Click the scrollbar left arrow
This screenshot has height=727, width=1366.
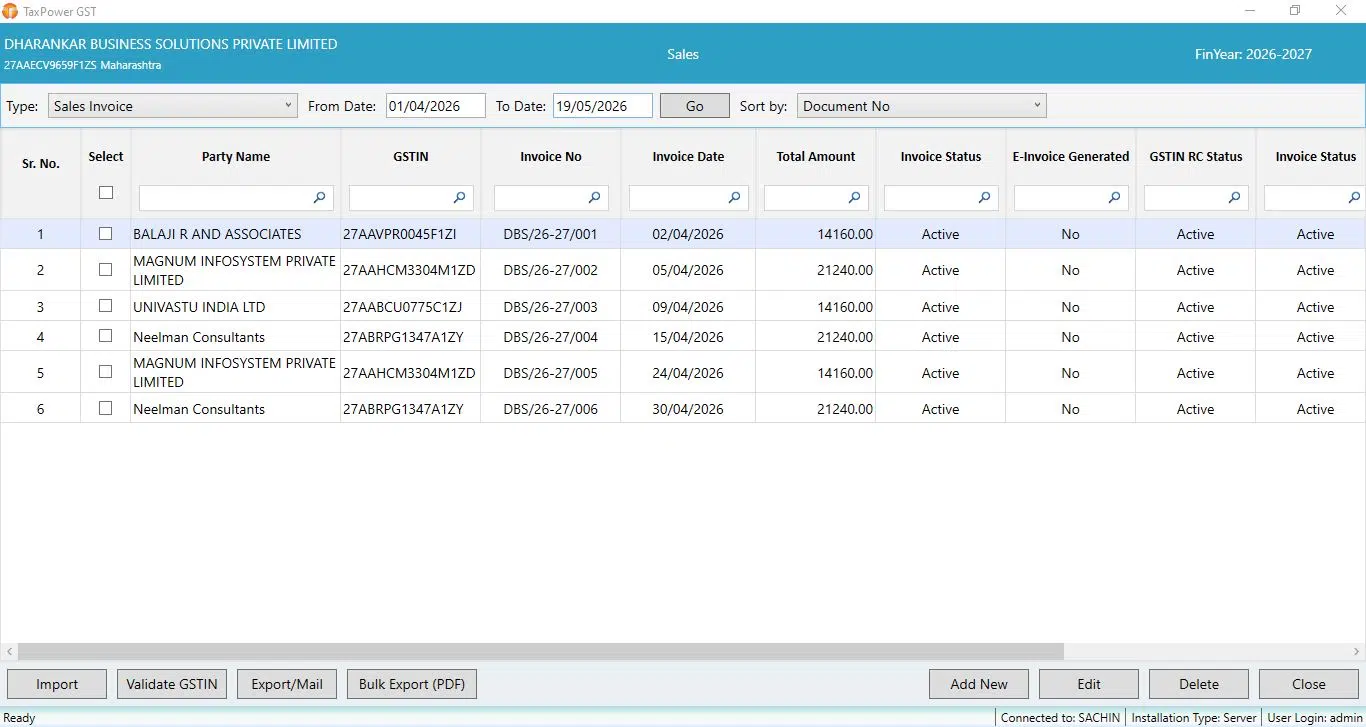tap(9, 651)
